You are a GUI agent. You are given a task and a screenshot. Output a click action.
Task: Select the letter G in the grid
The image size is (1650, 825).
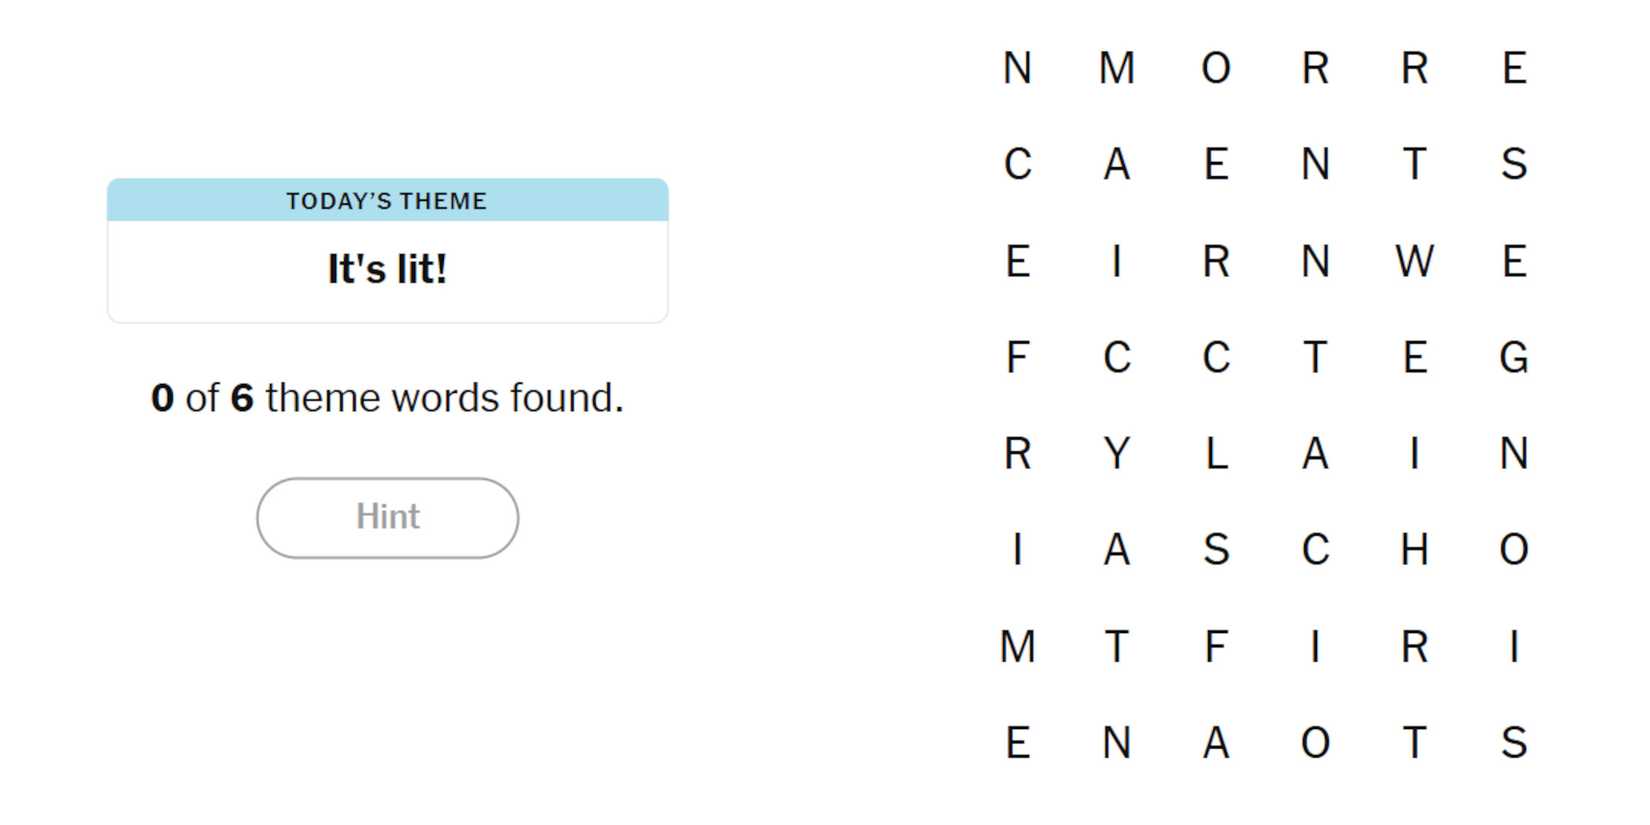[x=1513, y=357]
